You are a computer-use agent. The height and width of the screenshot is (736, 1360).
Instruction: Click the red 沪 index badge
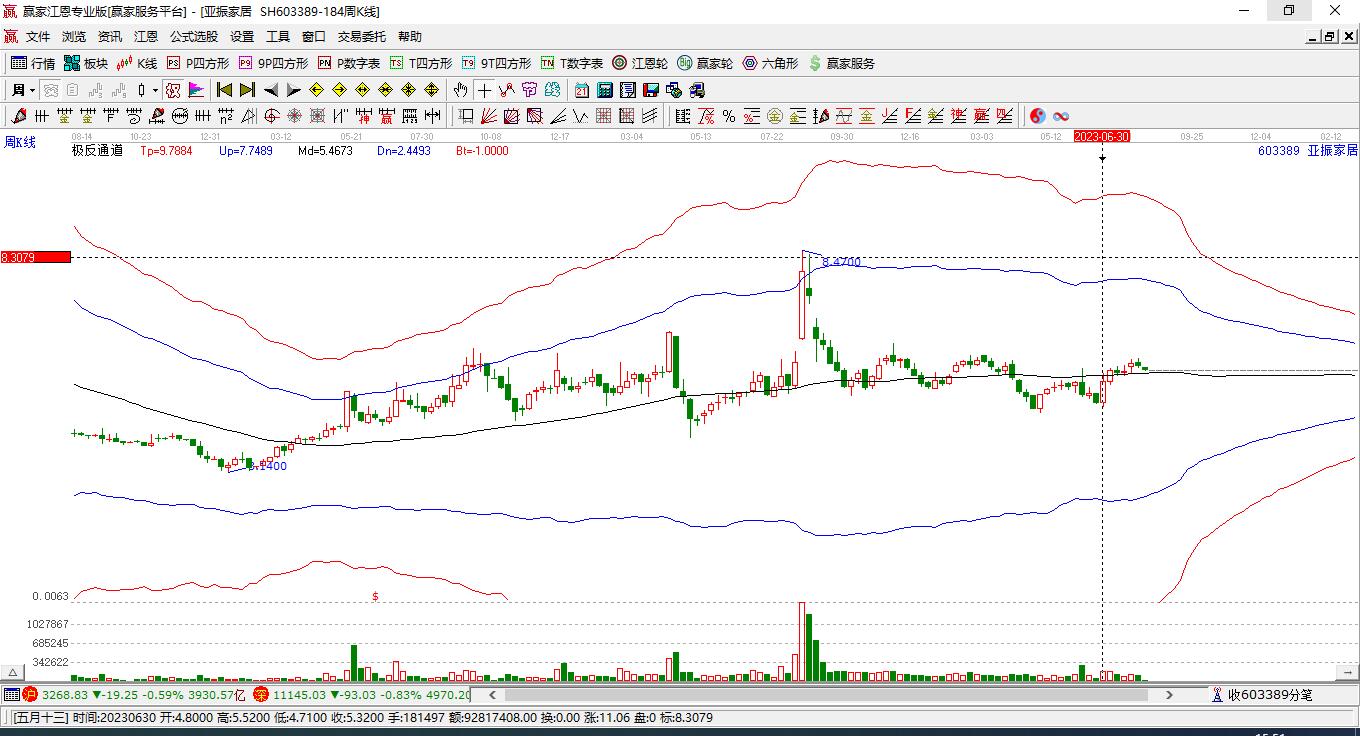30,694
